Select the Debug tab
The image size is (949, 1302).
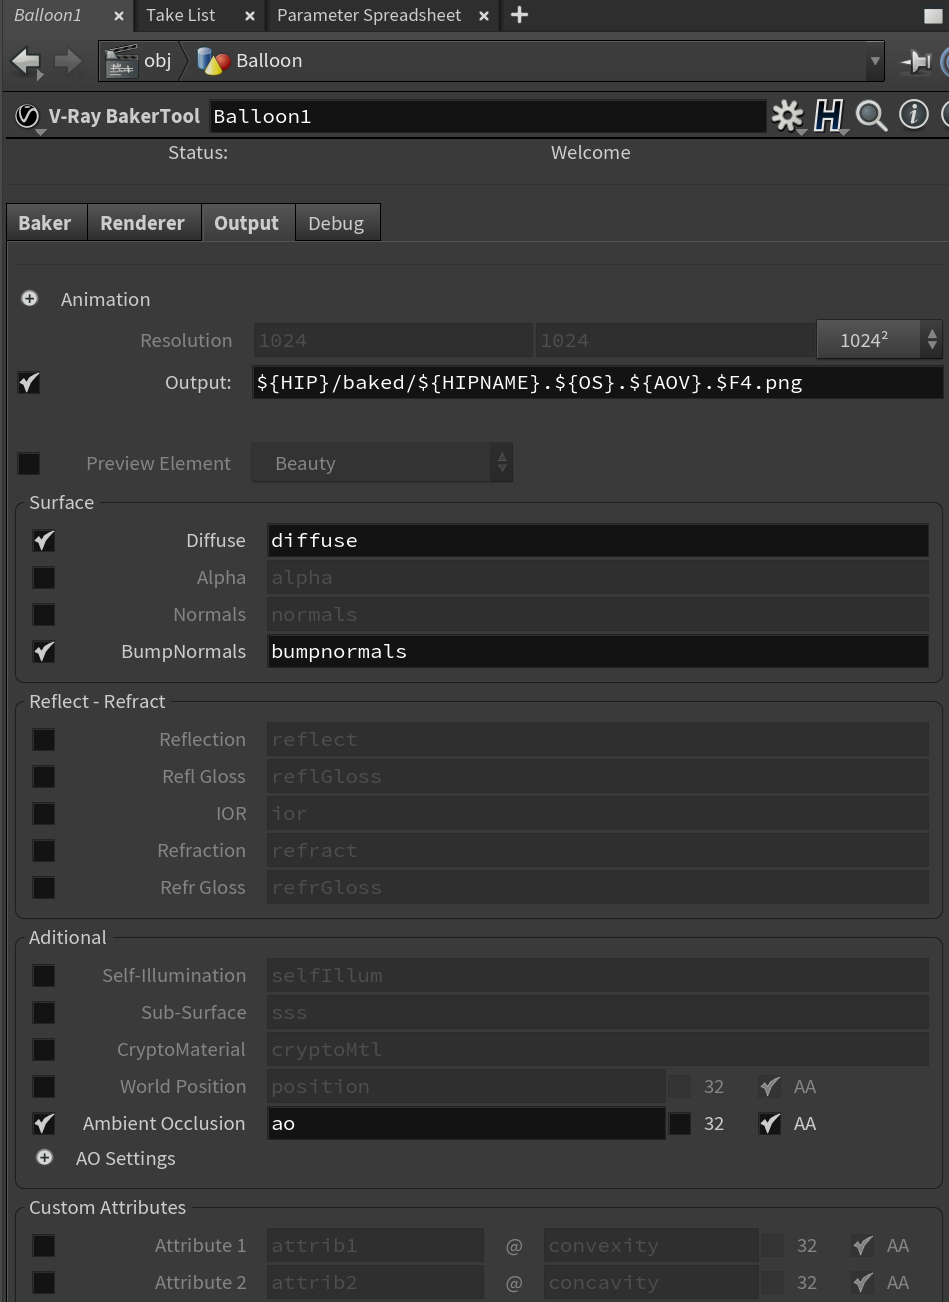tap(336, 223)
